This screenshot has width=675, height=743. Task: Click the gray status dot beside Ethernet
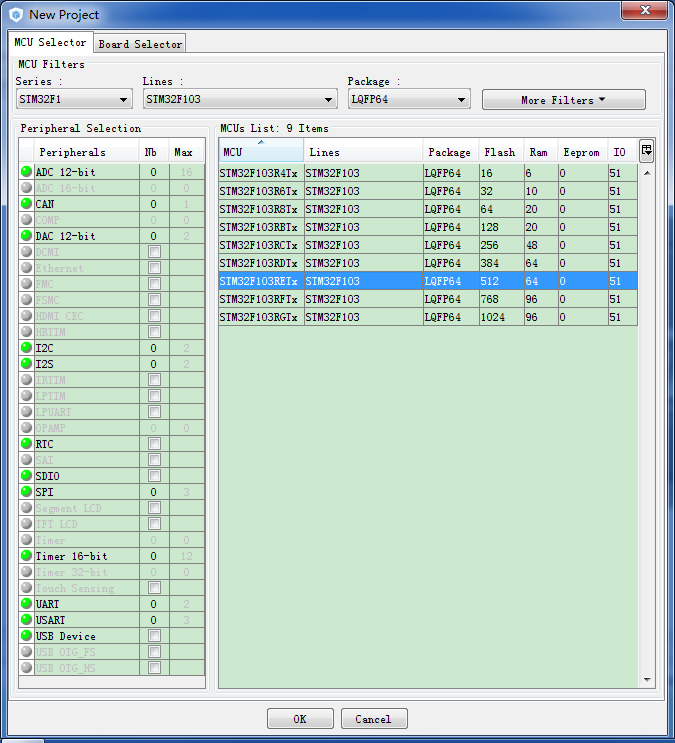coord(27,268)
